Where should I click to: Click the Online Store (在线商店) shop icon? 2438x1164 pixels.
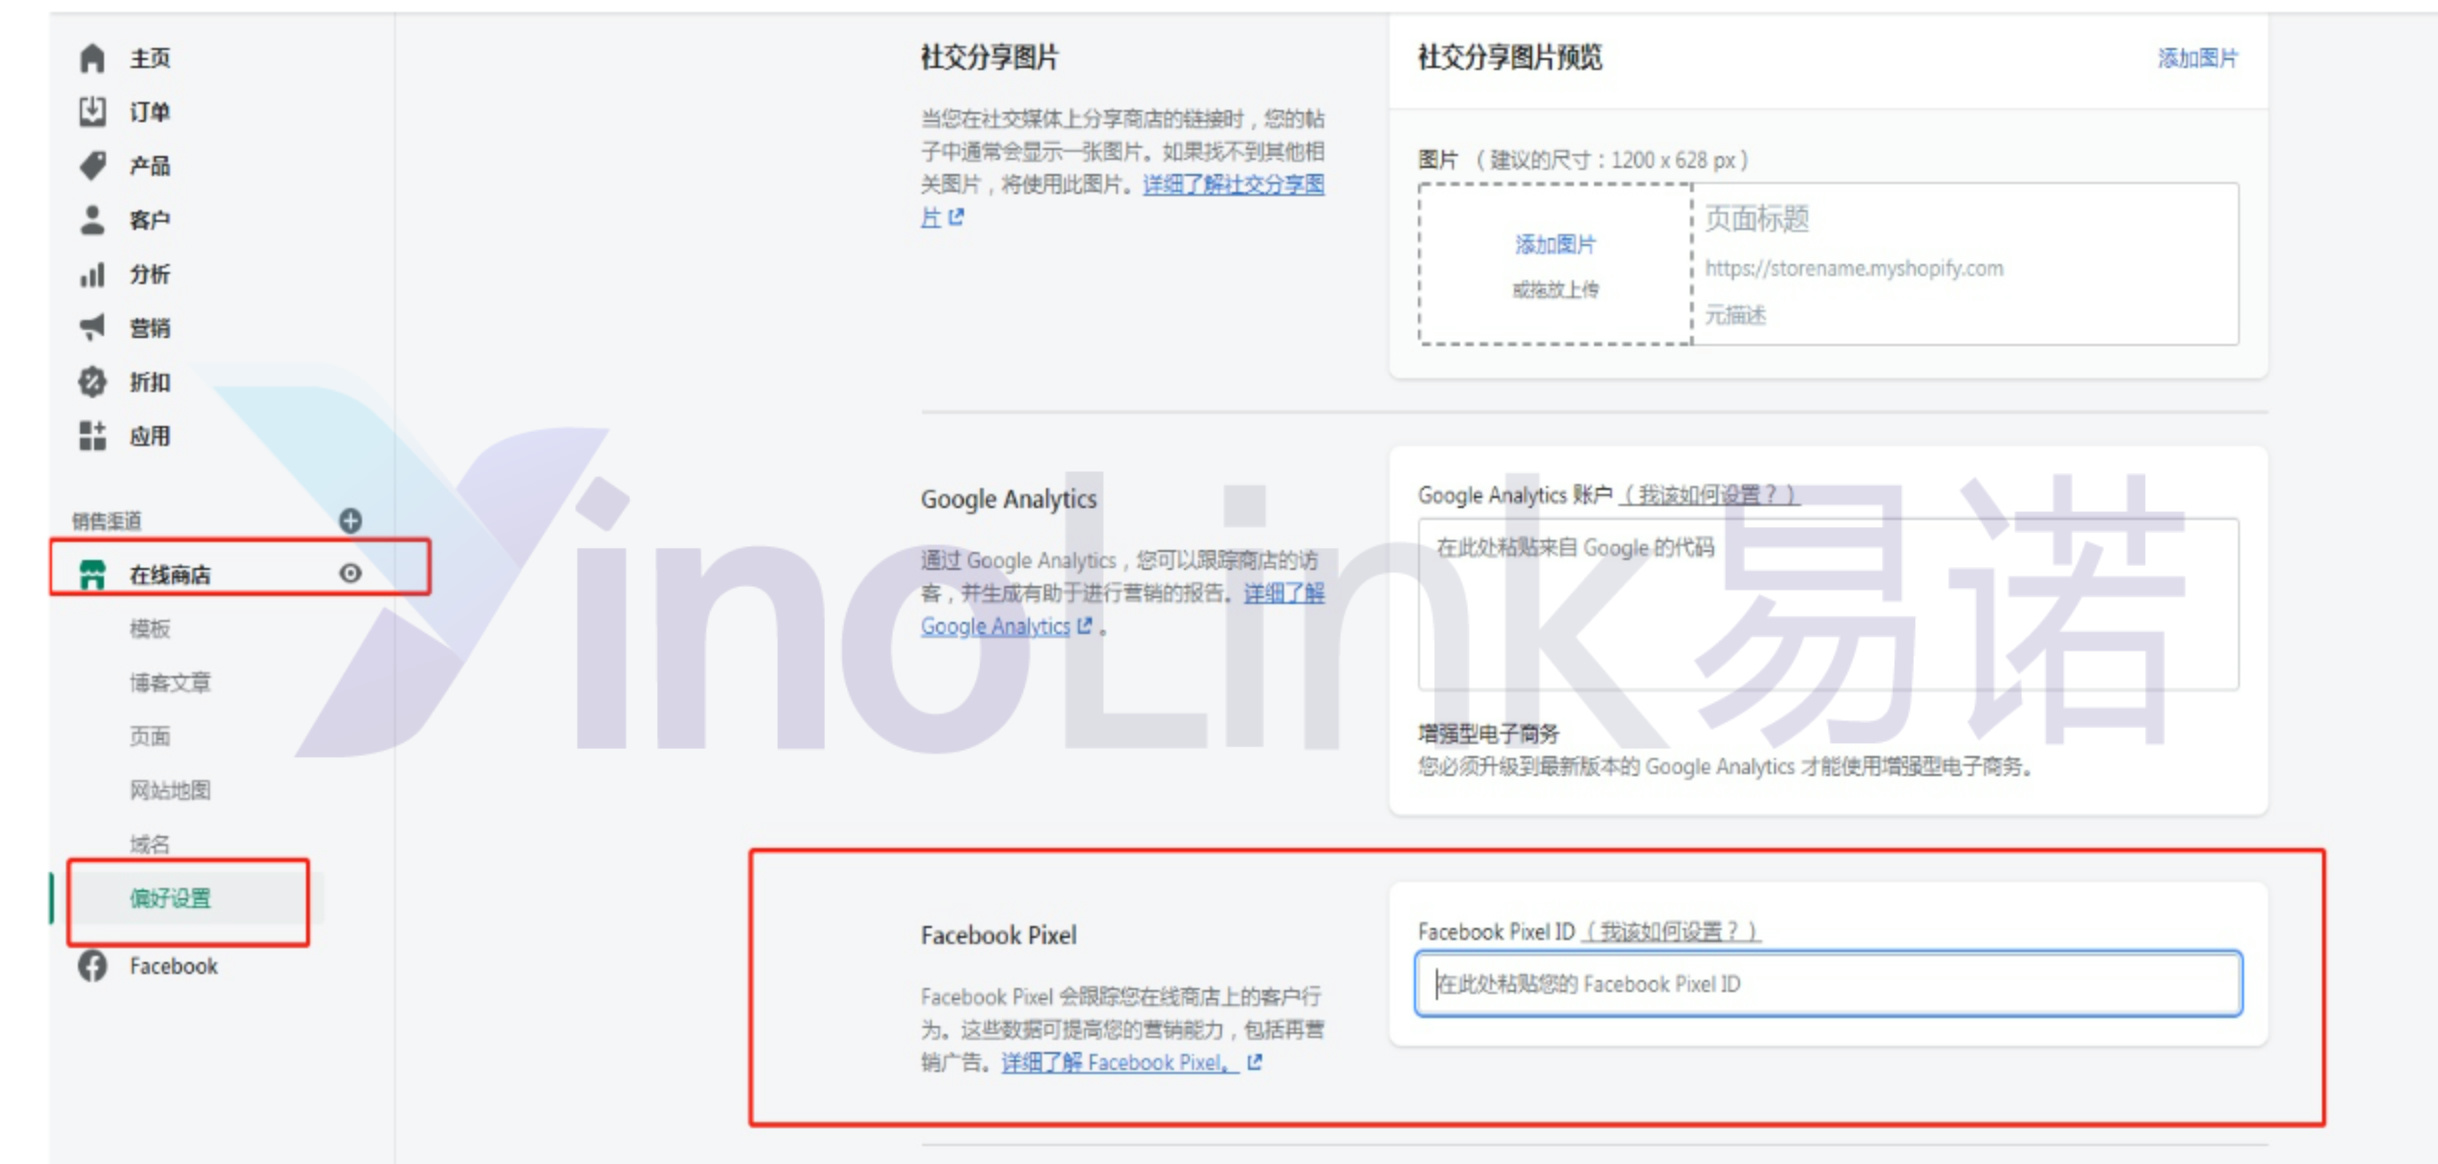click(92, 574)
